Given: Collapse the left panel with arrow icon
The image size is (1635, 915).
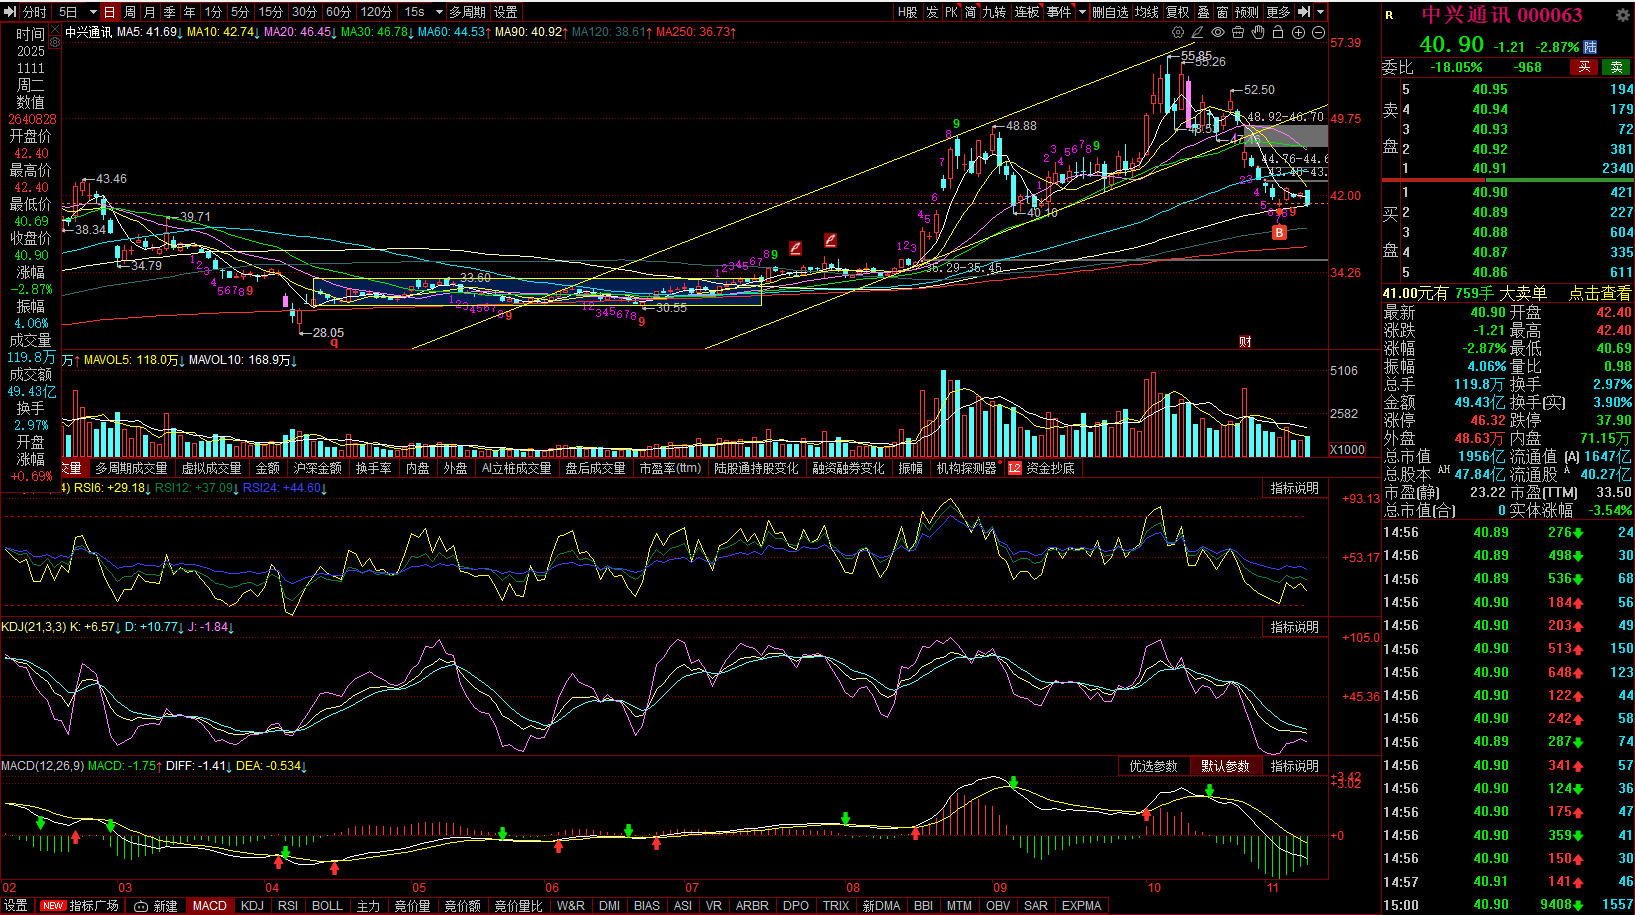Looking at the screenshot, I should 10,12.
